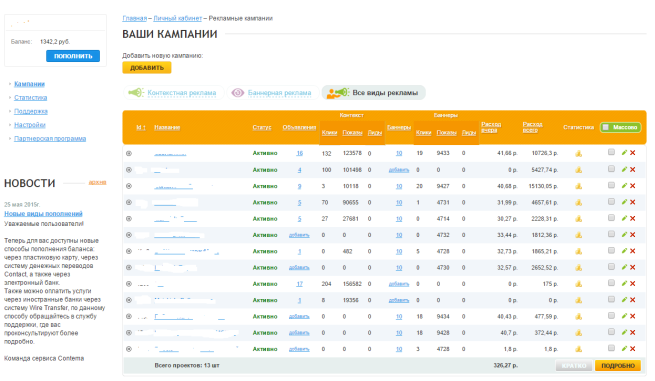Click the yellow Добавить campaign button

(147, 68)
